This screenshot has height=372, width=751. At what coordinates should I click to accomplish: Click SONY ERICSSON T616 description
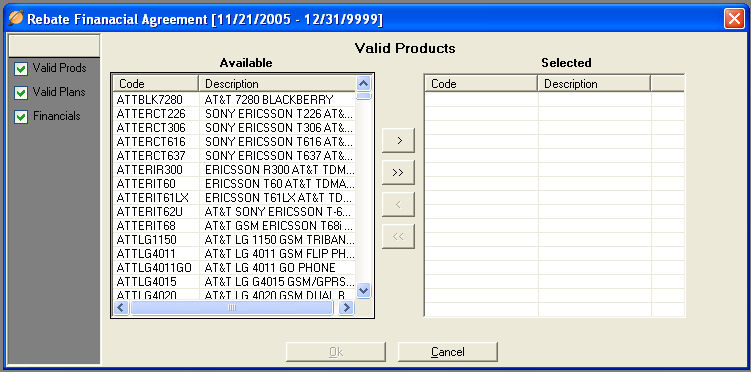pos(279,142)
